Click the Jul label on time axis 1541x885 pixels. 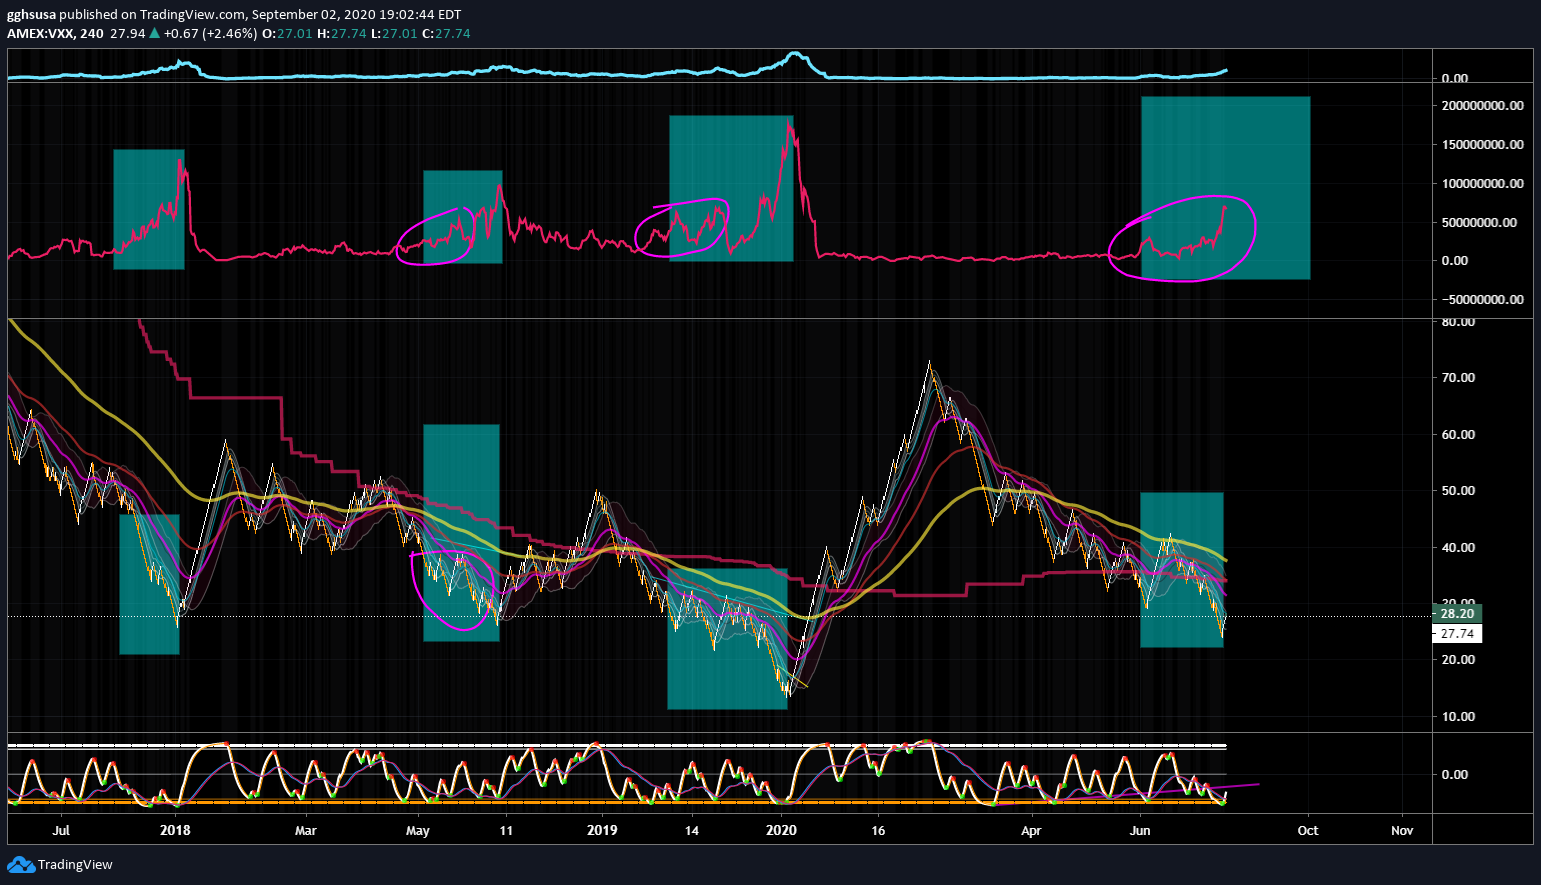[61, 831]
